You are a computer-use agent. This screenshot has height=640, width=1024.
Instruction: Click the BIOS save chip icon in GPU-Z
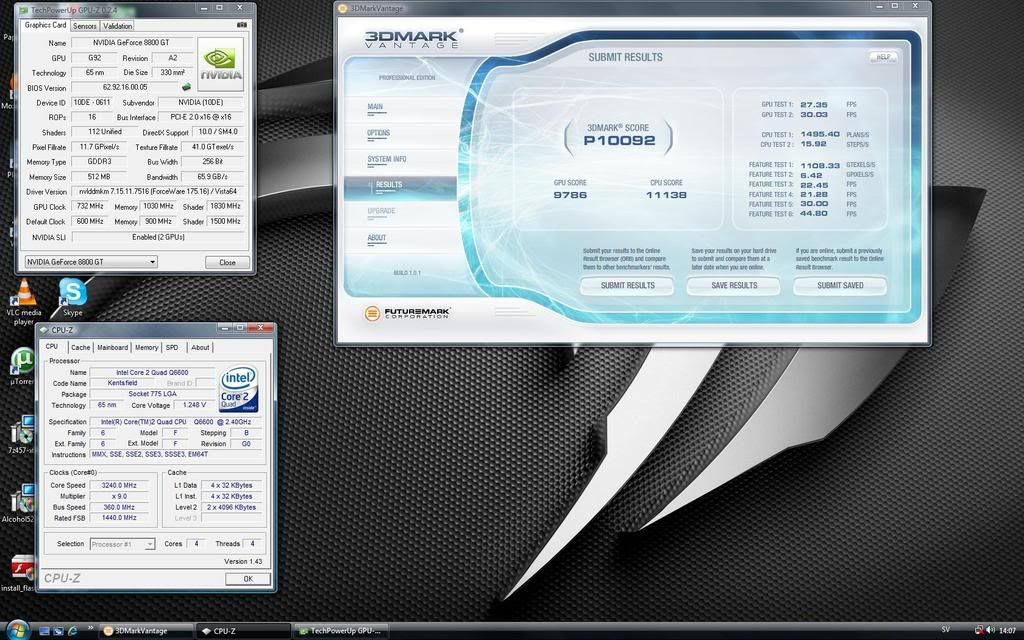[186, 87]
